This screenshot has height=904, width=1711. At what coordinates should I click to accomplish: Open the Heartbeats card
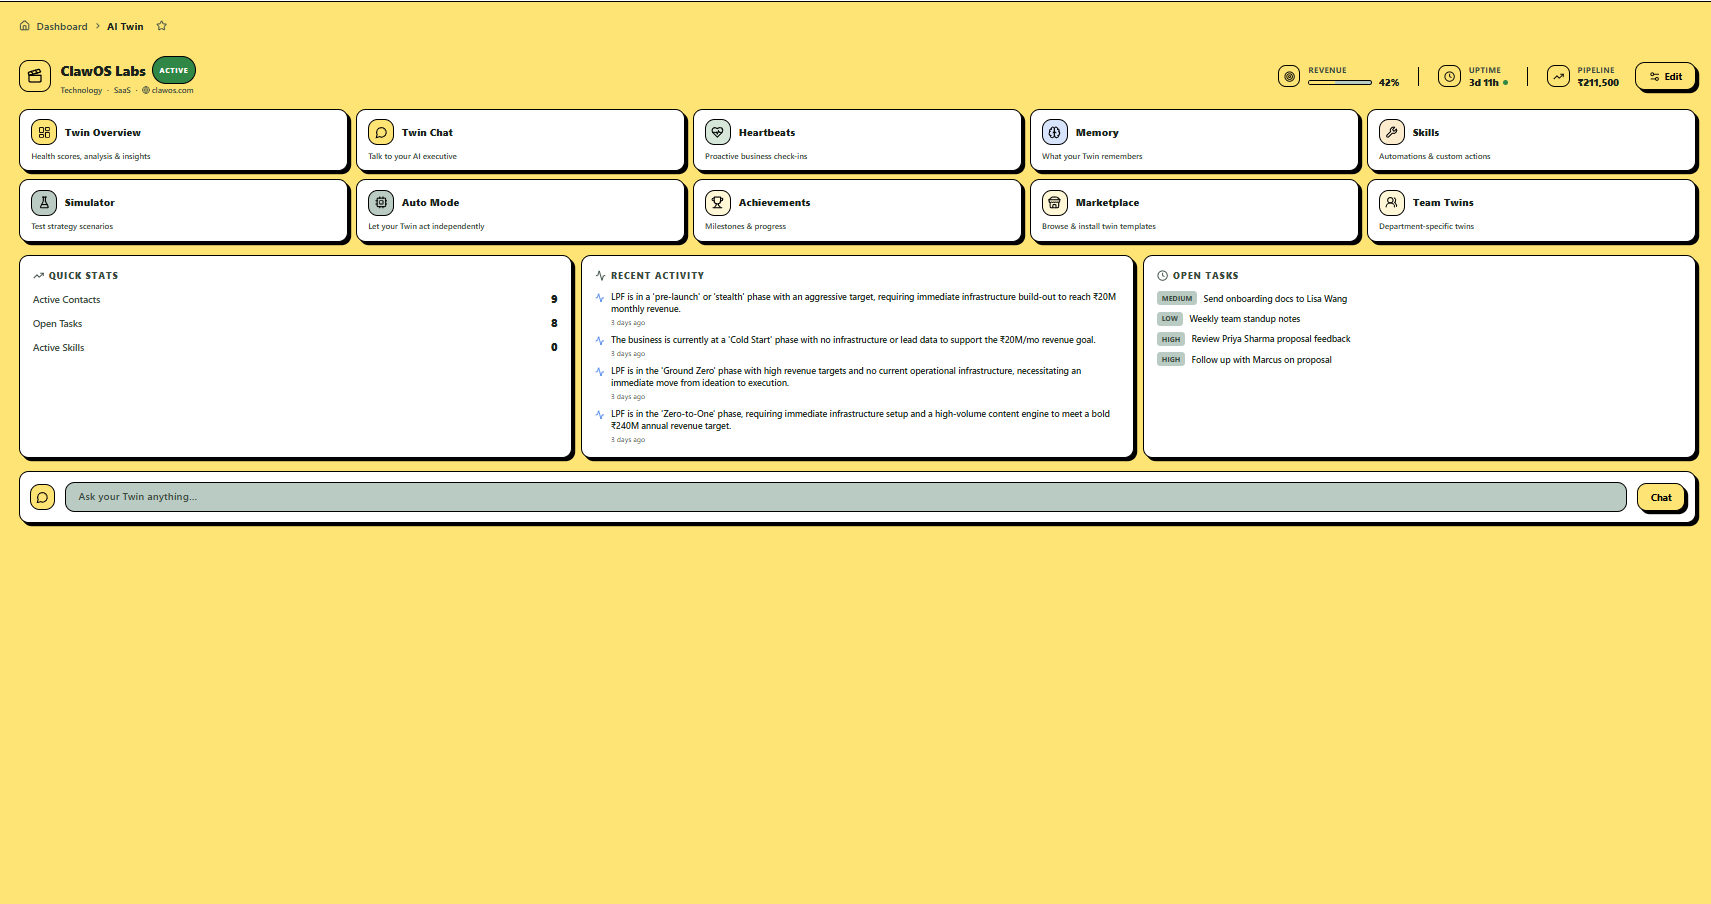click(858, 141)
